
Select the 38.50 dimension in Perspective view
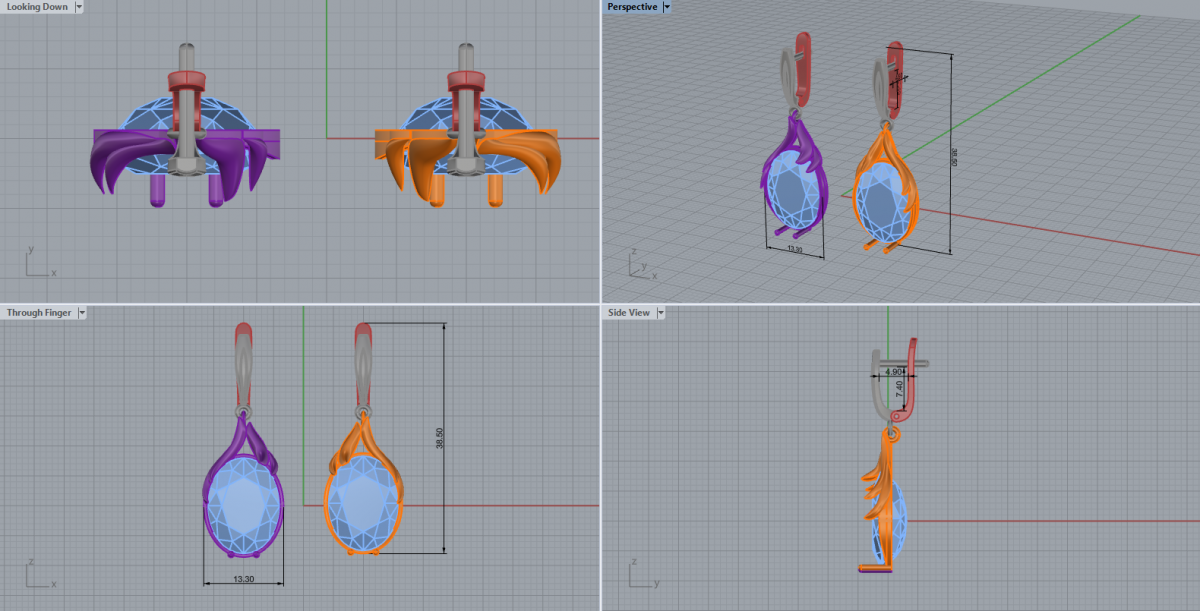955,158
